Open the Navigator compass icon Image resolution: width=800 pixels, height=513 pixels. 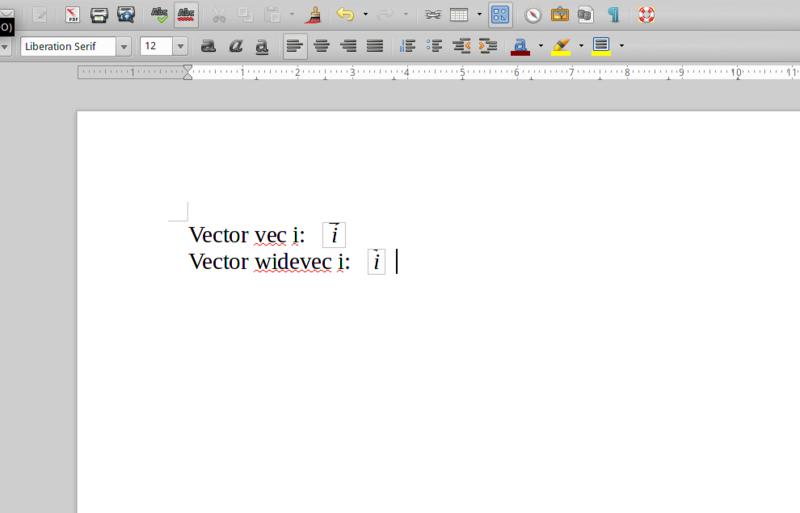(533, 15)
